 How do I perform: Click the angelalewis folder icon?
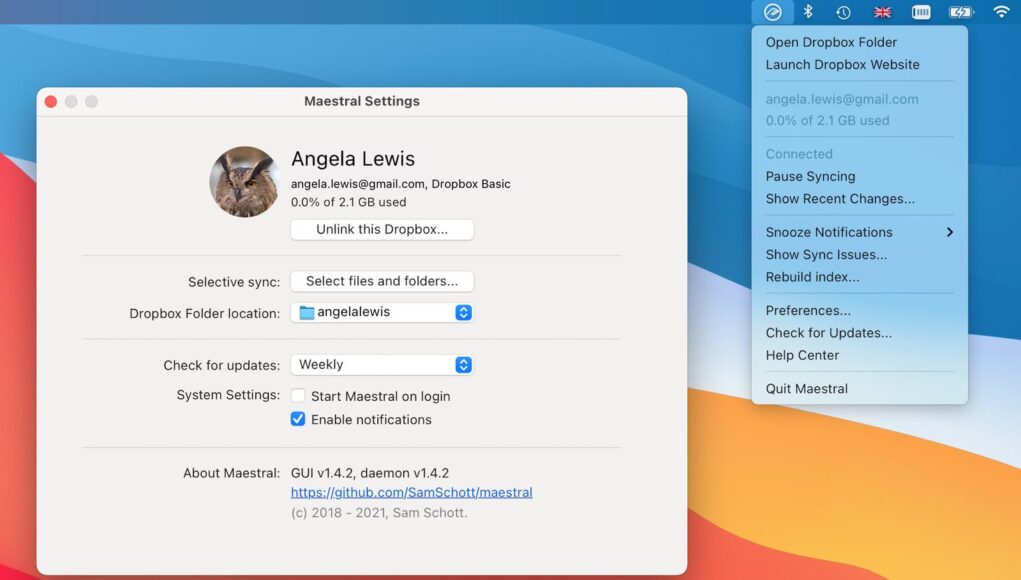[307, 312]
